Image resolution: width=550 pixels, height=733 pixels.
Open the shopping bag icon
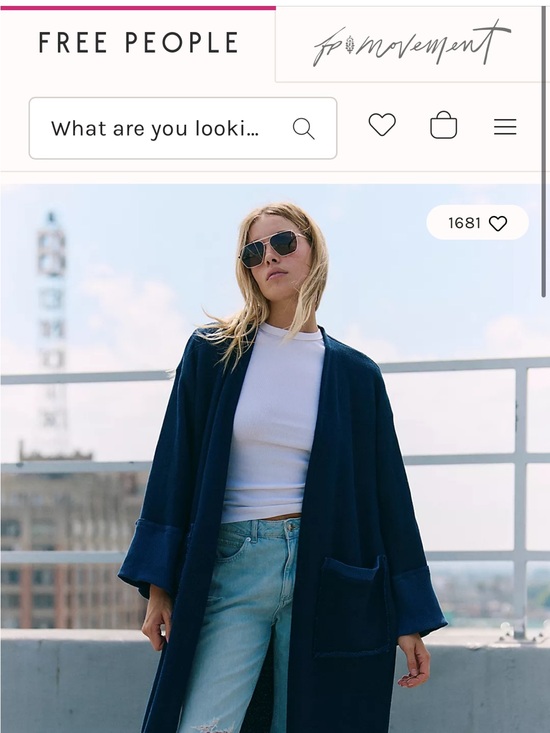point(443,125)
